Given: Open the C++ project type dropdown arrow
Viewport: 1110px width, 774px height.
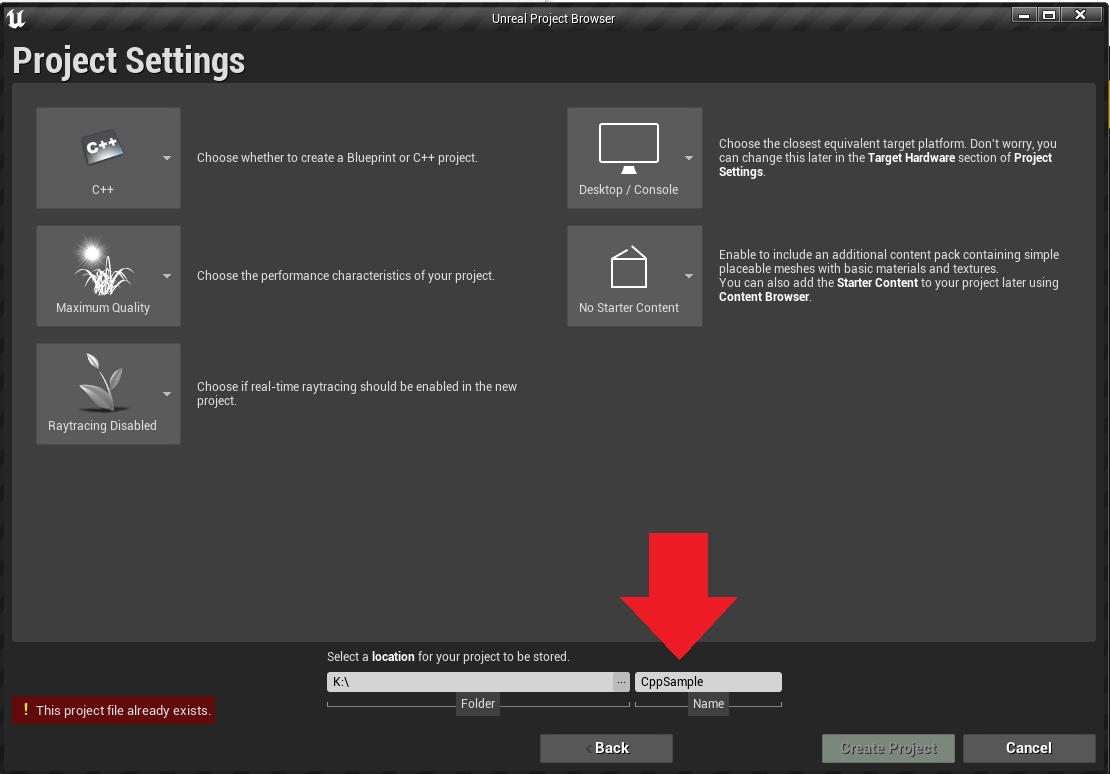Looking at the screenshot, I should point(167,158).
